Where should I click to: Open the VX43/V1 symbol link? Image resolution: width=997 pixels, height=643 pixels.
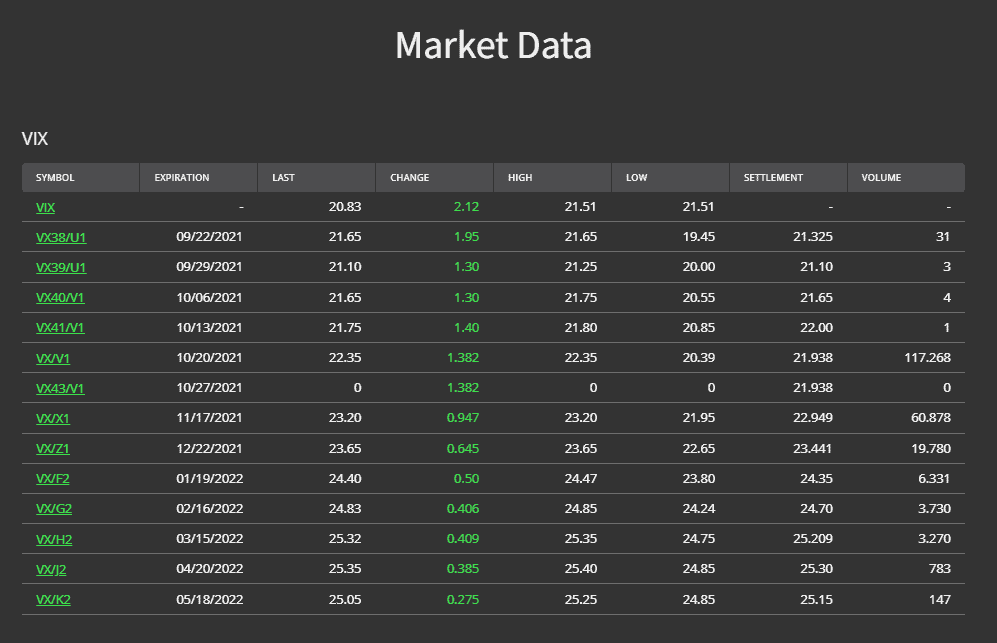pos(60,387)
